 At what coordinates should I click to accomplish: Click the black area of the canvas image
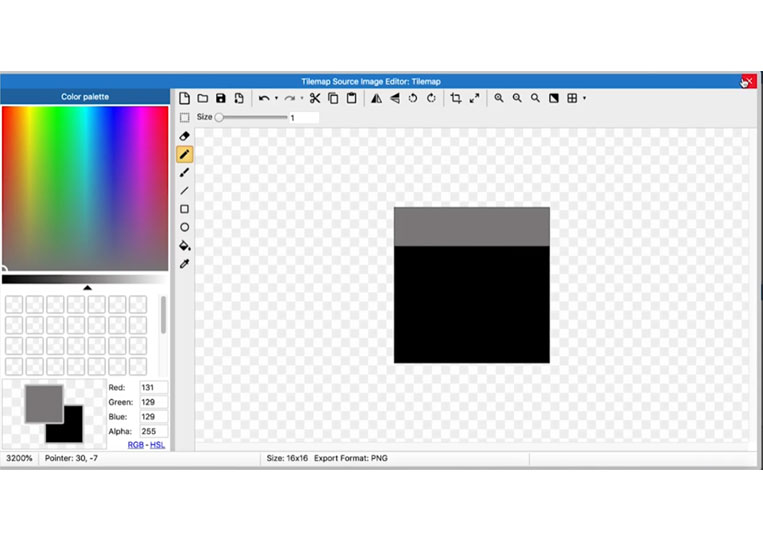[472, 305]
